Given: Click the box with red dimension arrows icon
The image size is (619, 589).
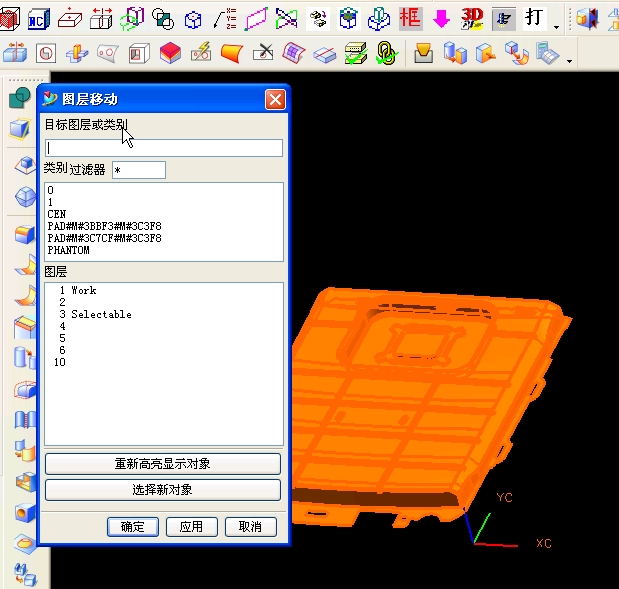Looking at the screenshot, I should (x=101, y=19).
